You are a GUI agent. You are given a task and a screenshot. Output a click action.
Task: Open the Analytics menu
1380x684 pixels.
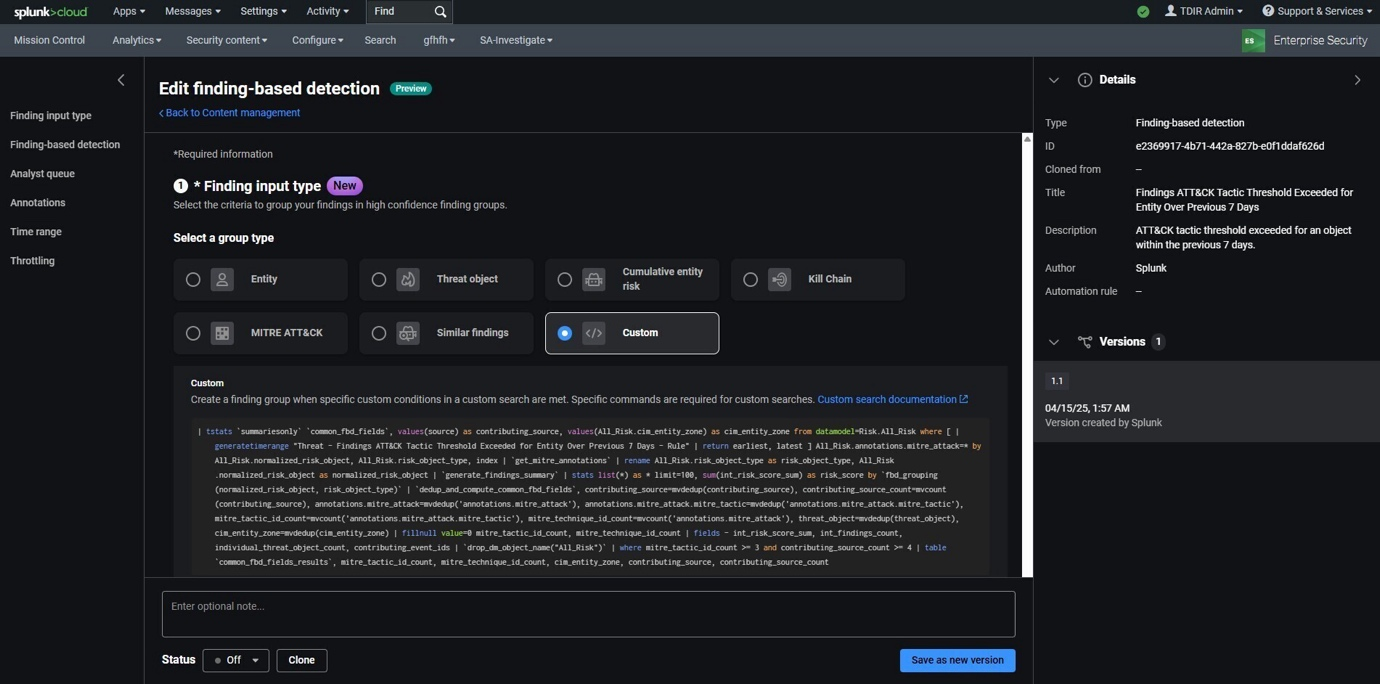click(137, 40)
